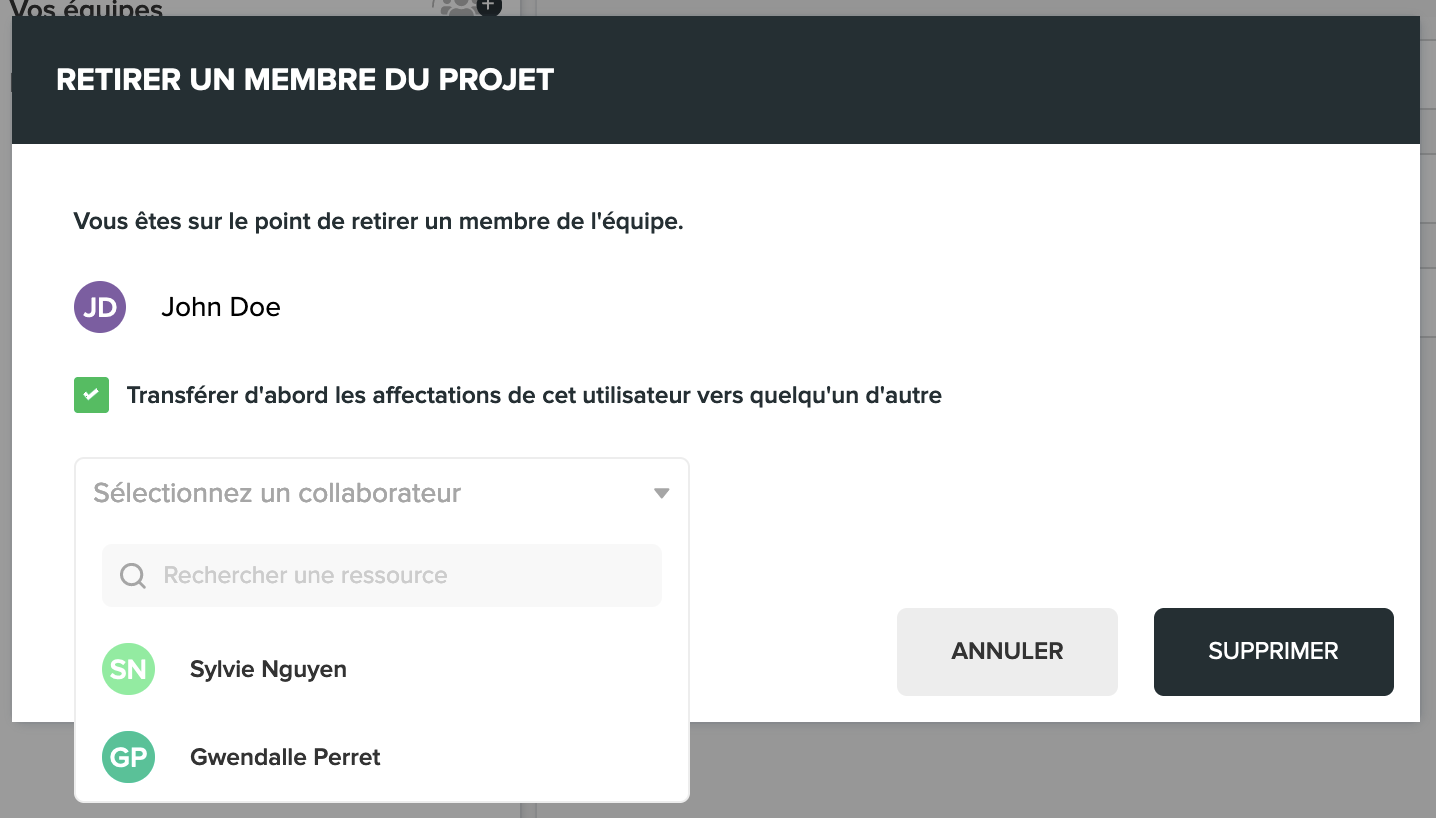Uncheck the transfer assignments checkbox

(x=91, y=395)
